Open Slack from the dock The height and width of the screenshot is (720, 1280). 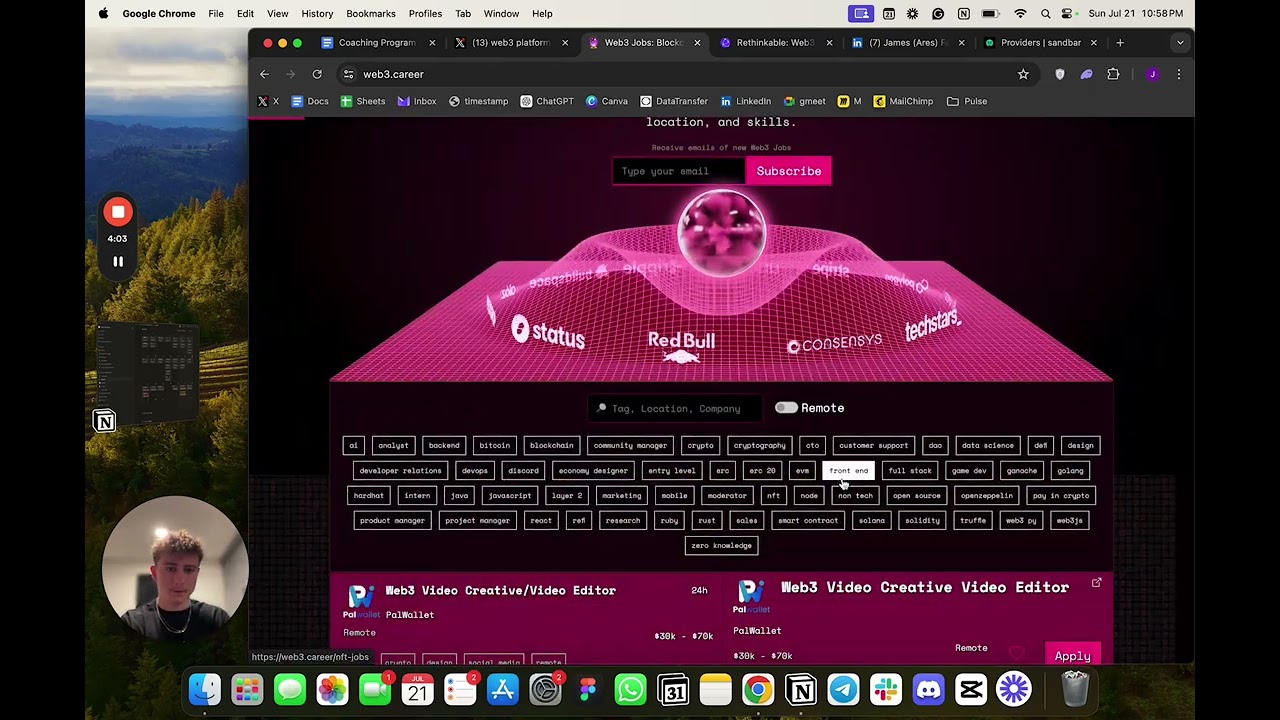(x=886, y=690)
